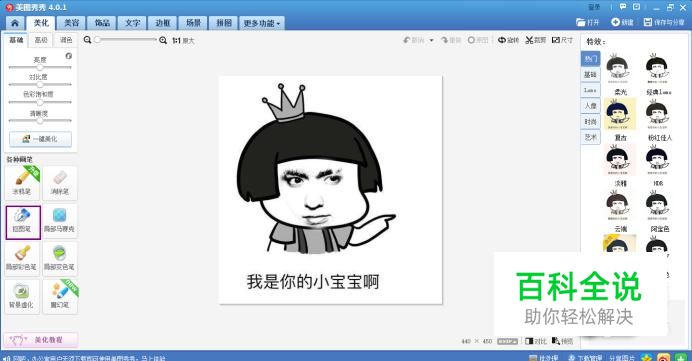Select the 消除笔 eraser pen tool

coord(60,183)
